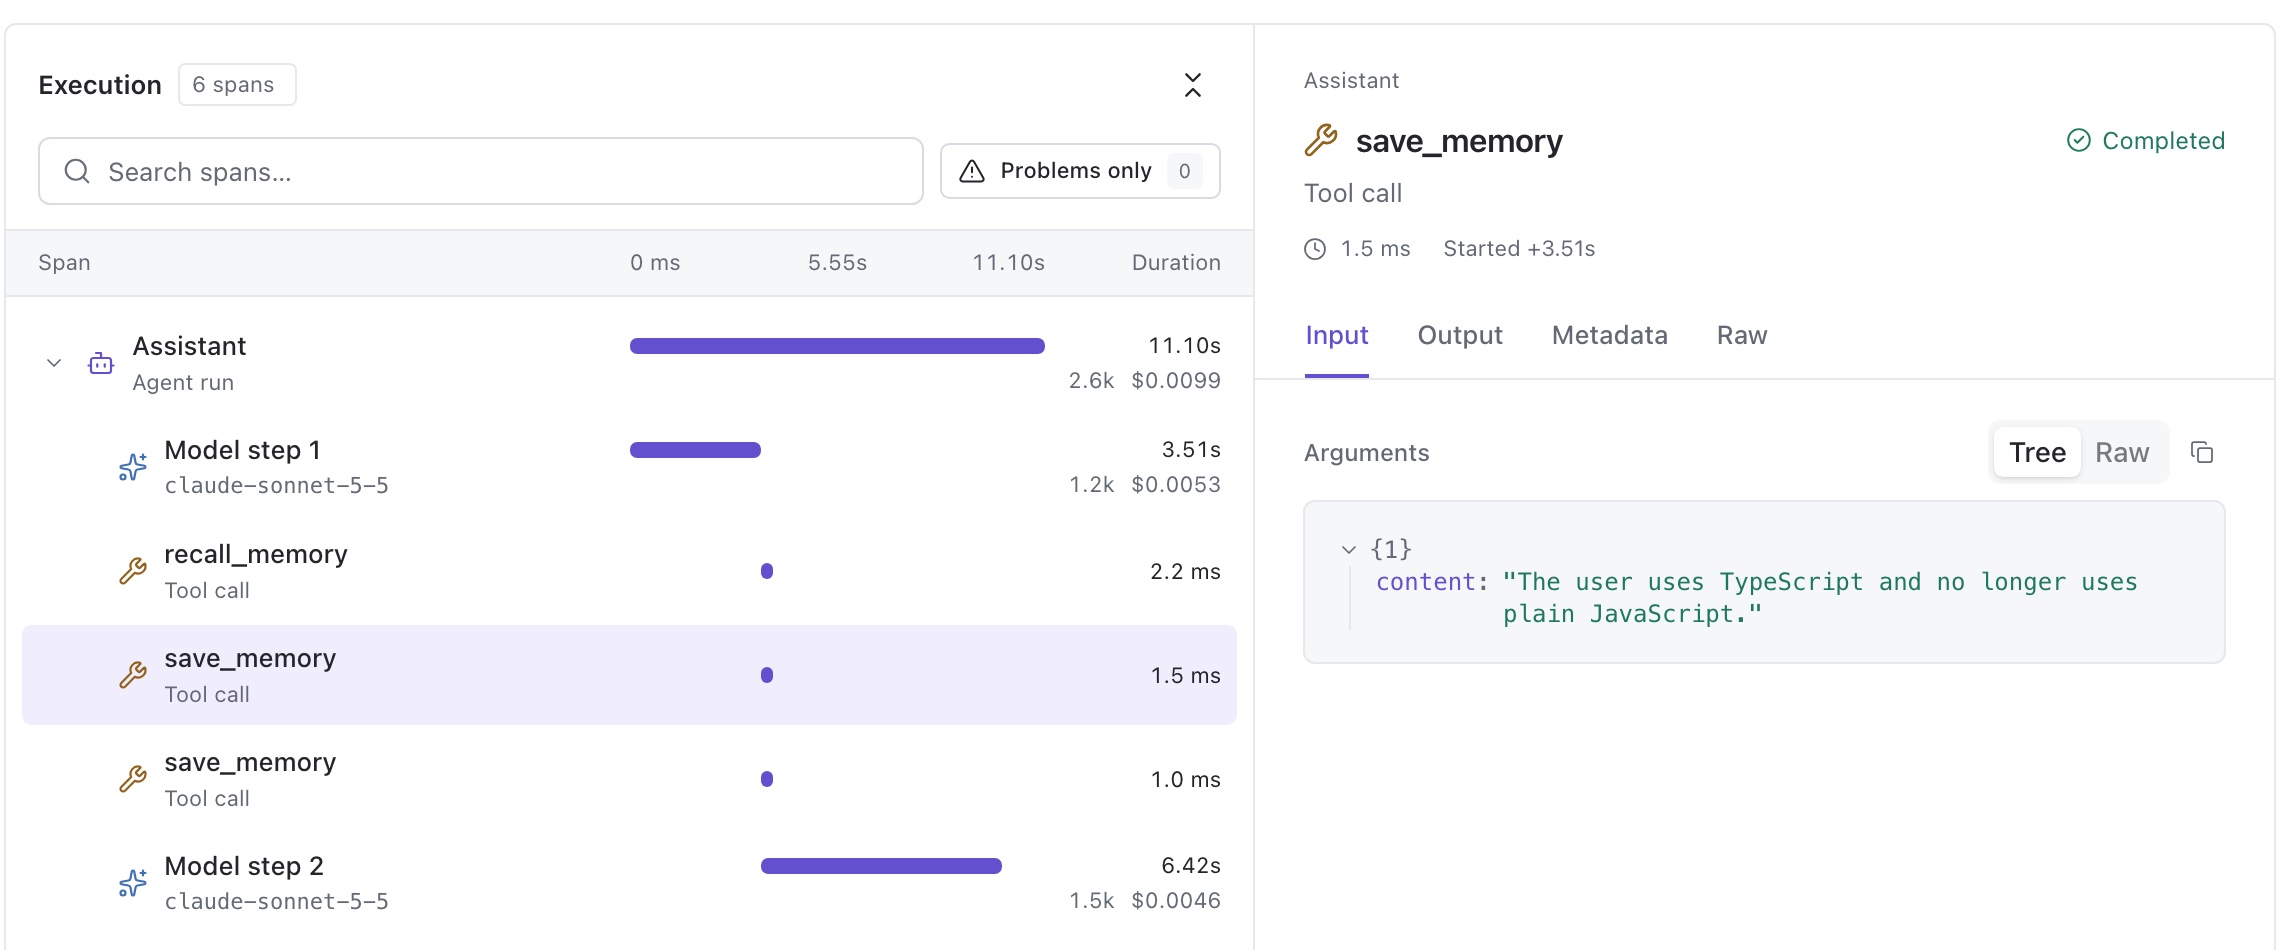
Task: Click the 11.10s duration value
Action: coord(1184,346)
